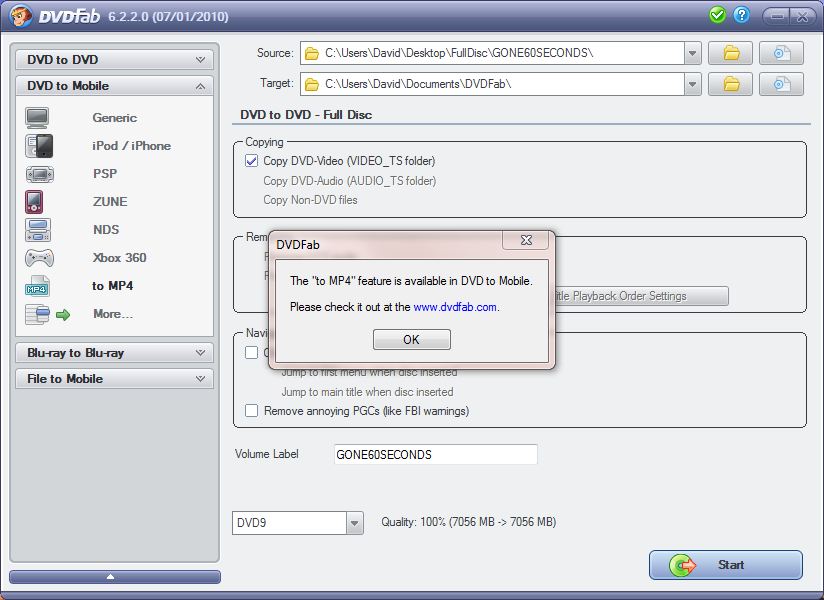This screenshot has width=824, height=600.
Task: Open the DVD9 output size dropdown
Action: pos(355,523)
